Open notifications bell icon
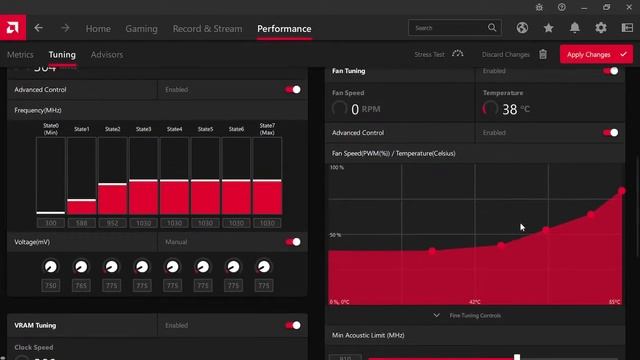 [575, 28]
